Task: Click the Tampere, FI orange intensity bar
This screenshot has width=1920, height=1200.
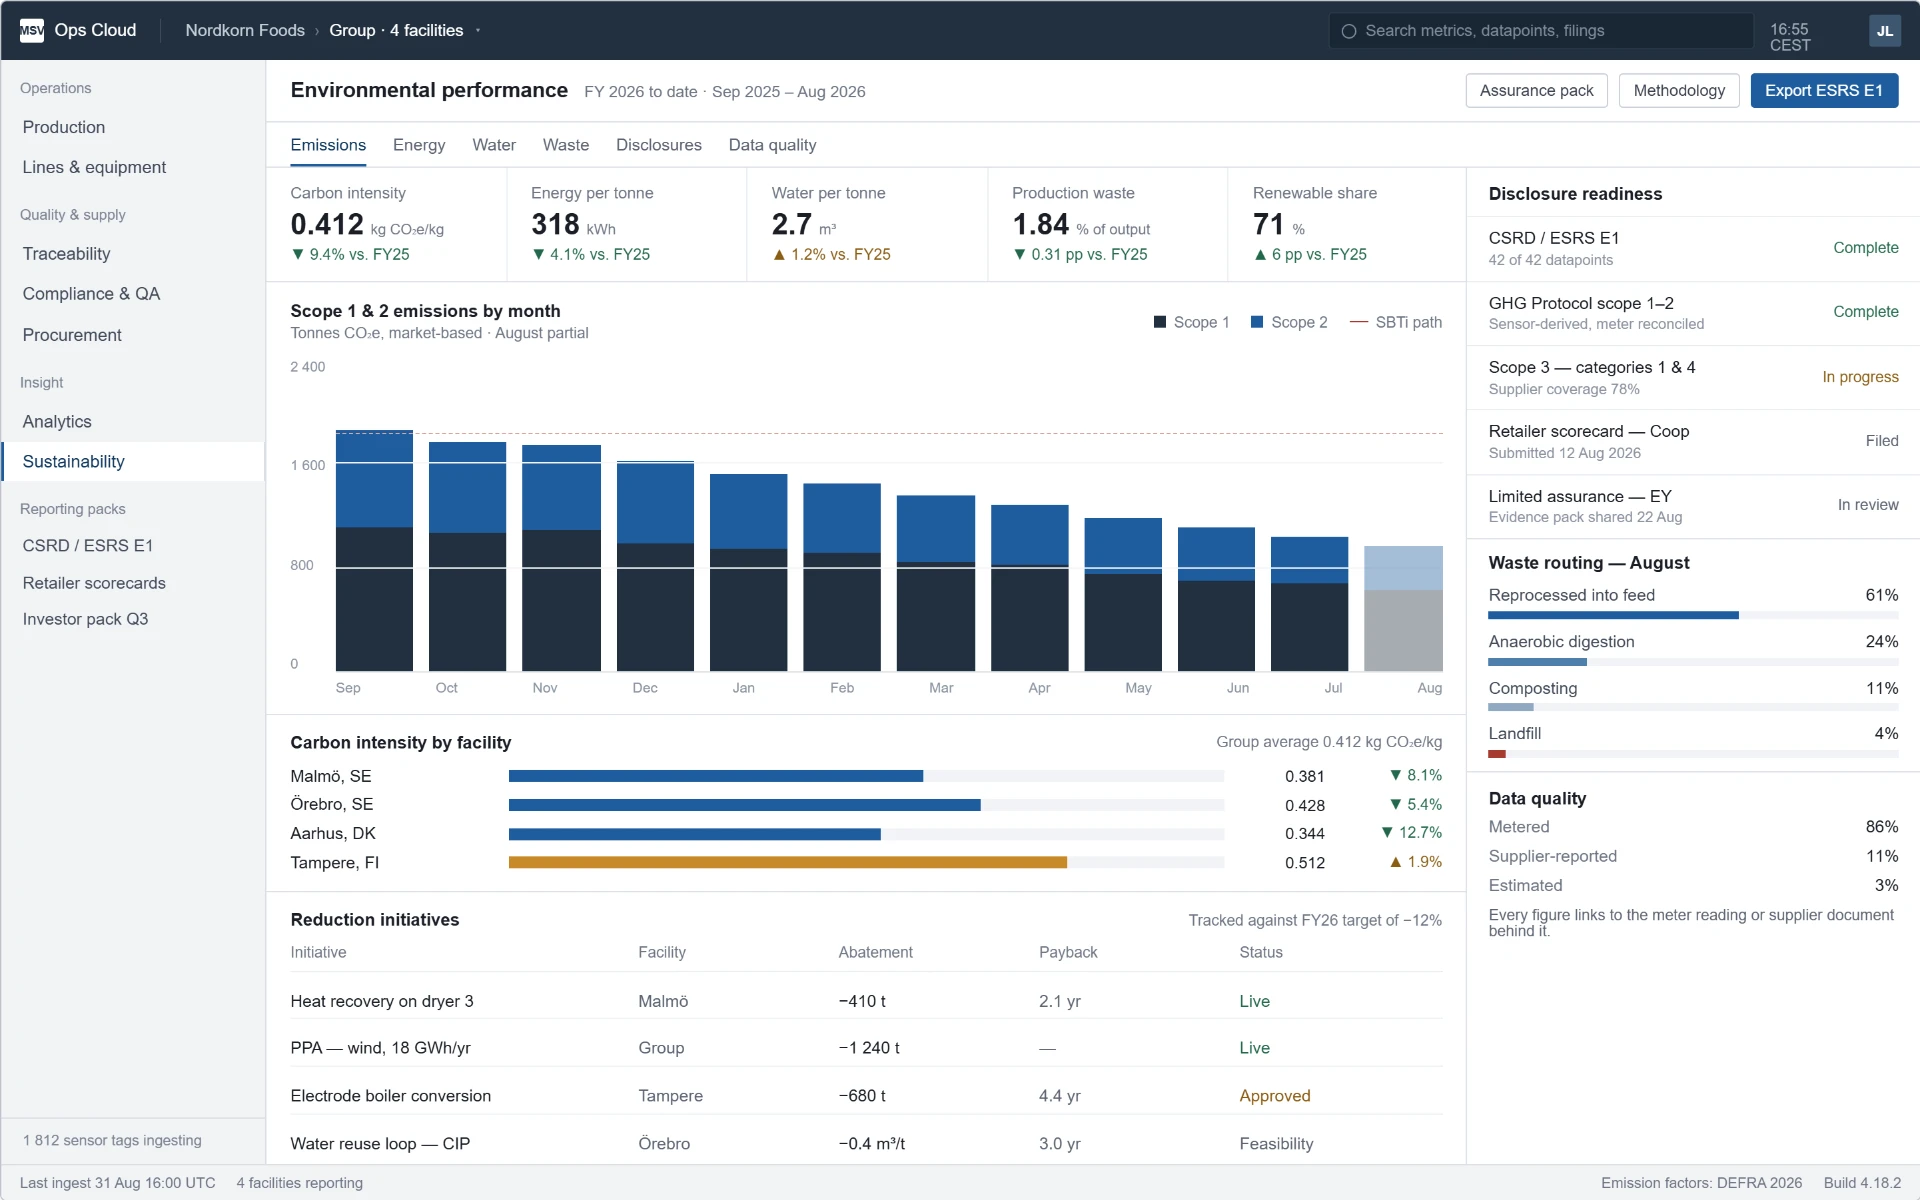Action: click(788, 862)
